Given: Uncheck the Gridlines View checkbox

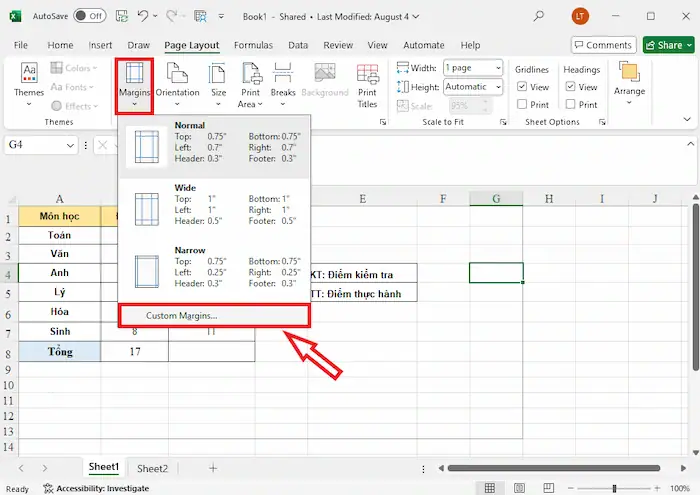Looking at the screenshot, I should click(521, 87).
